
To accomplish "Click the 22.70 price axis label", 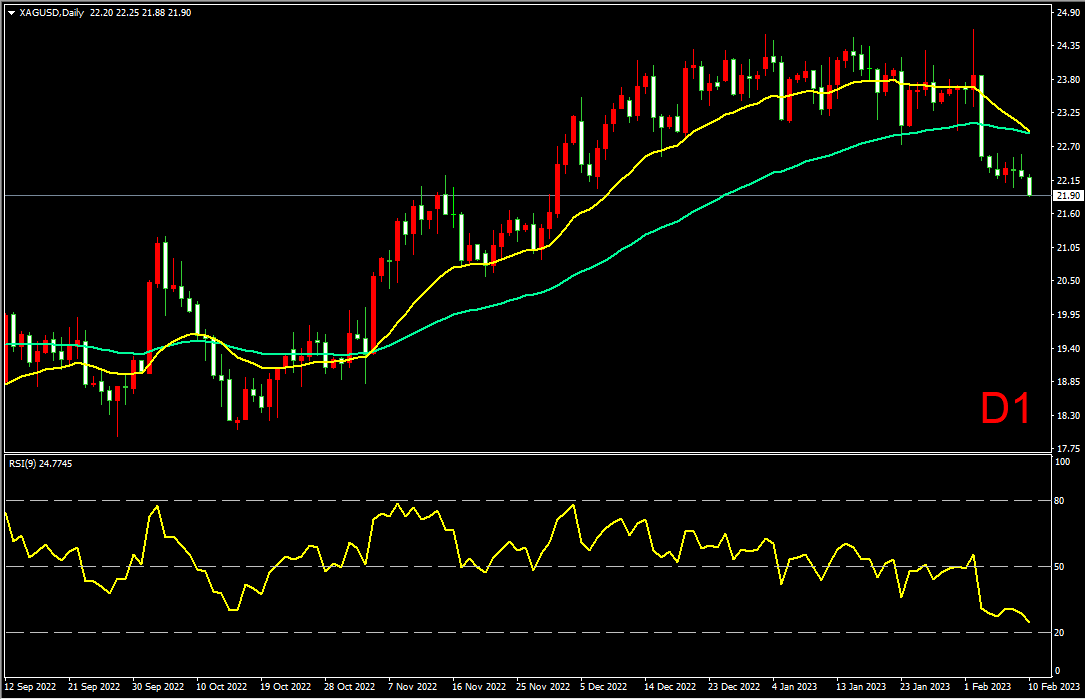I will (x=1068, y=147).
